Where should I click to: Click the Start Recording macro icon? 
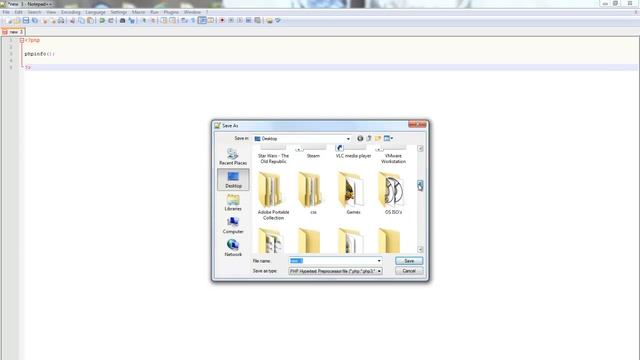click(222, 20)
